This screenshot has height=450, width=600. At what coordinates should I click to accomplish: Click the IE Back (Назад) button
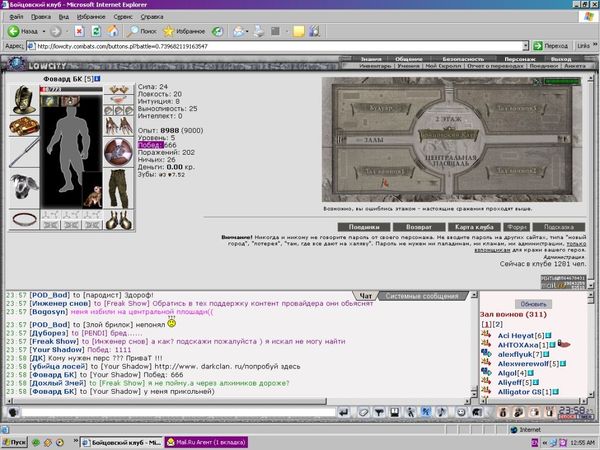click(23, 31)
